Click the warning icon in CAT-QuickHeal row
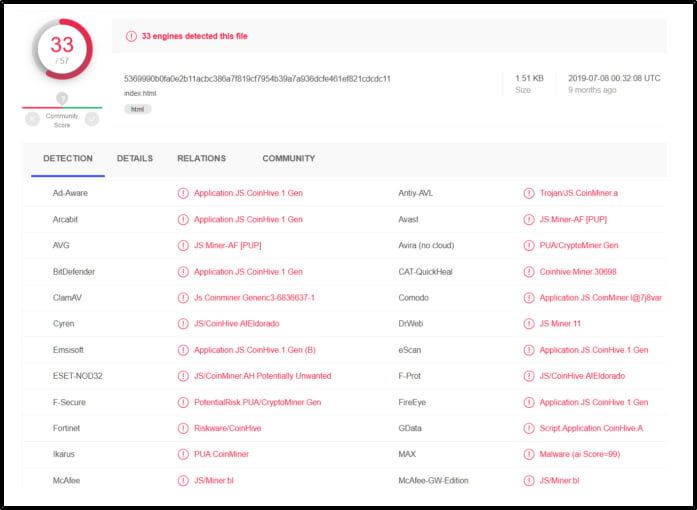The width and height of the screenshot is (697, 510). click(x=529, y=272)
